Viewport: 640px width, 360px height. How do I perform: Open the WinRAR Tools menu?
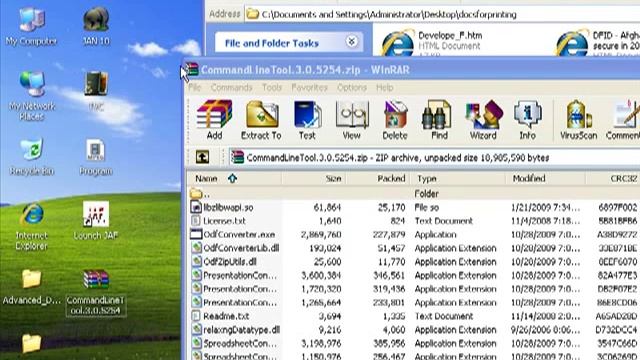(x=272, y=87)
